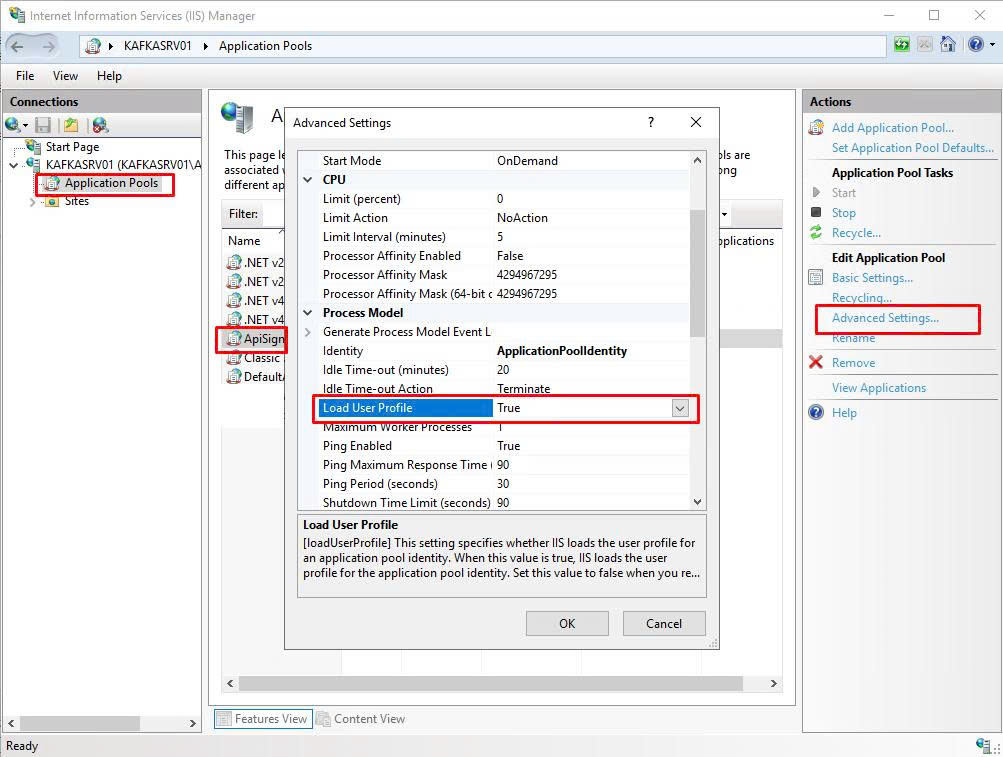Screen dimensions: 1003x757
Task: Click the refresh page icon in address bar
Action: pyautogui.click(x=902, y=45)
